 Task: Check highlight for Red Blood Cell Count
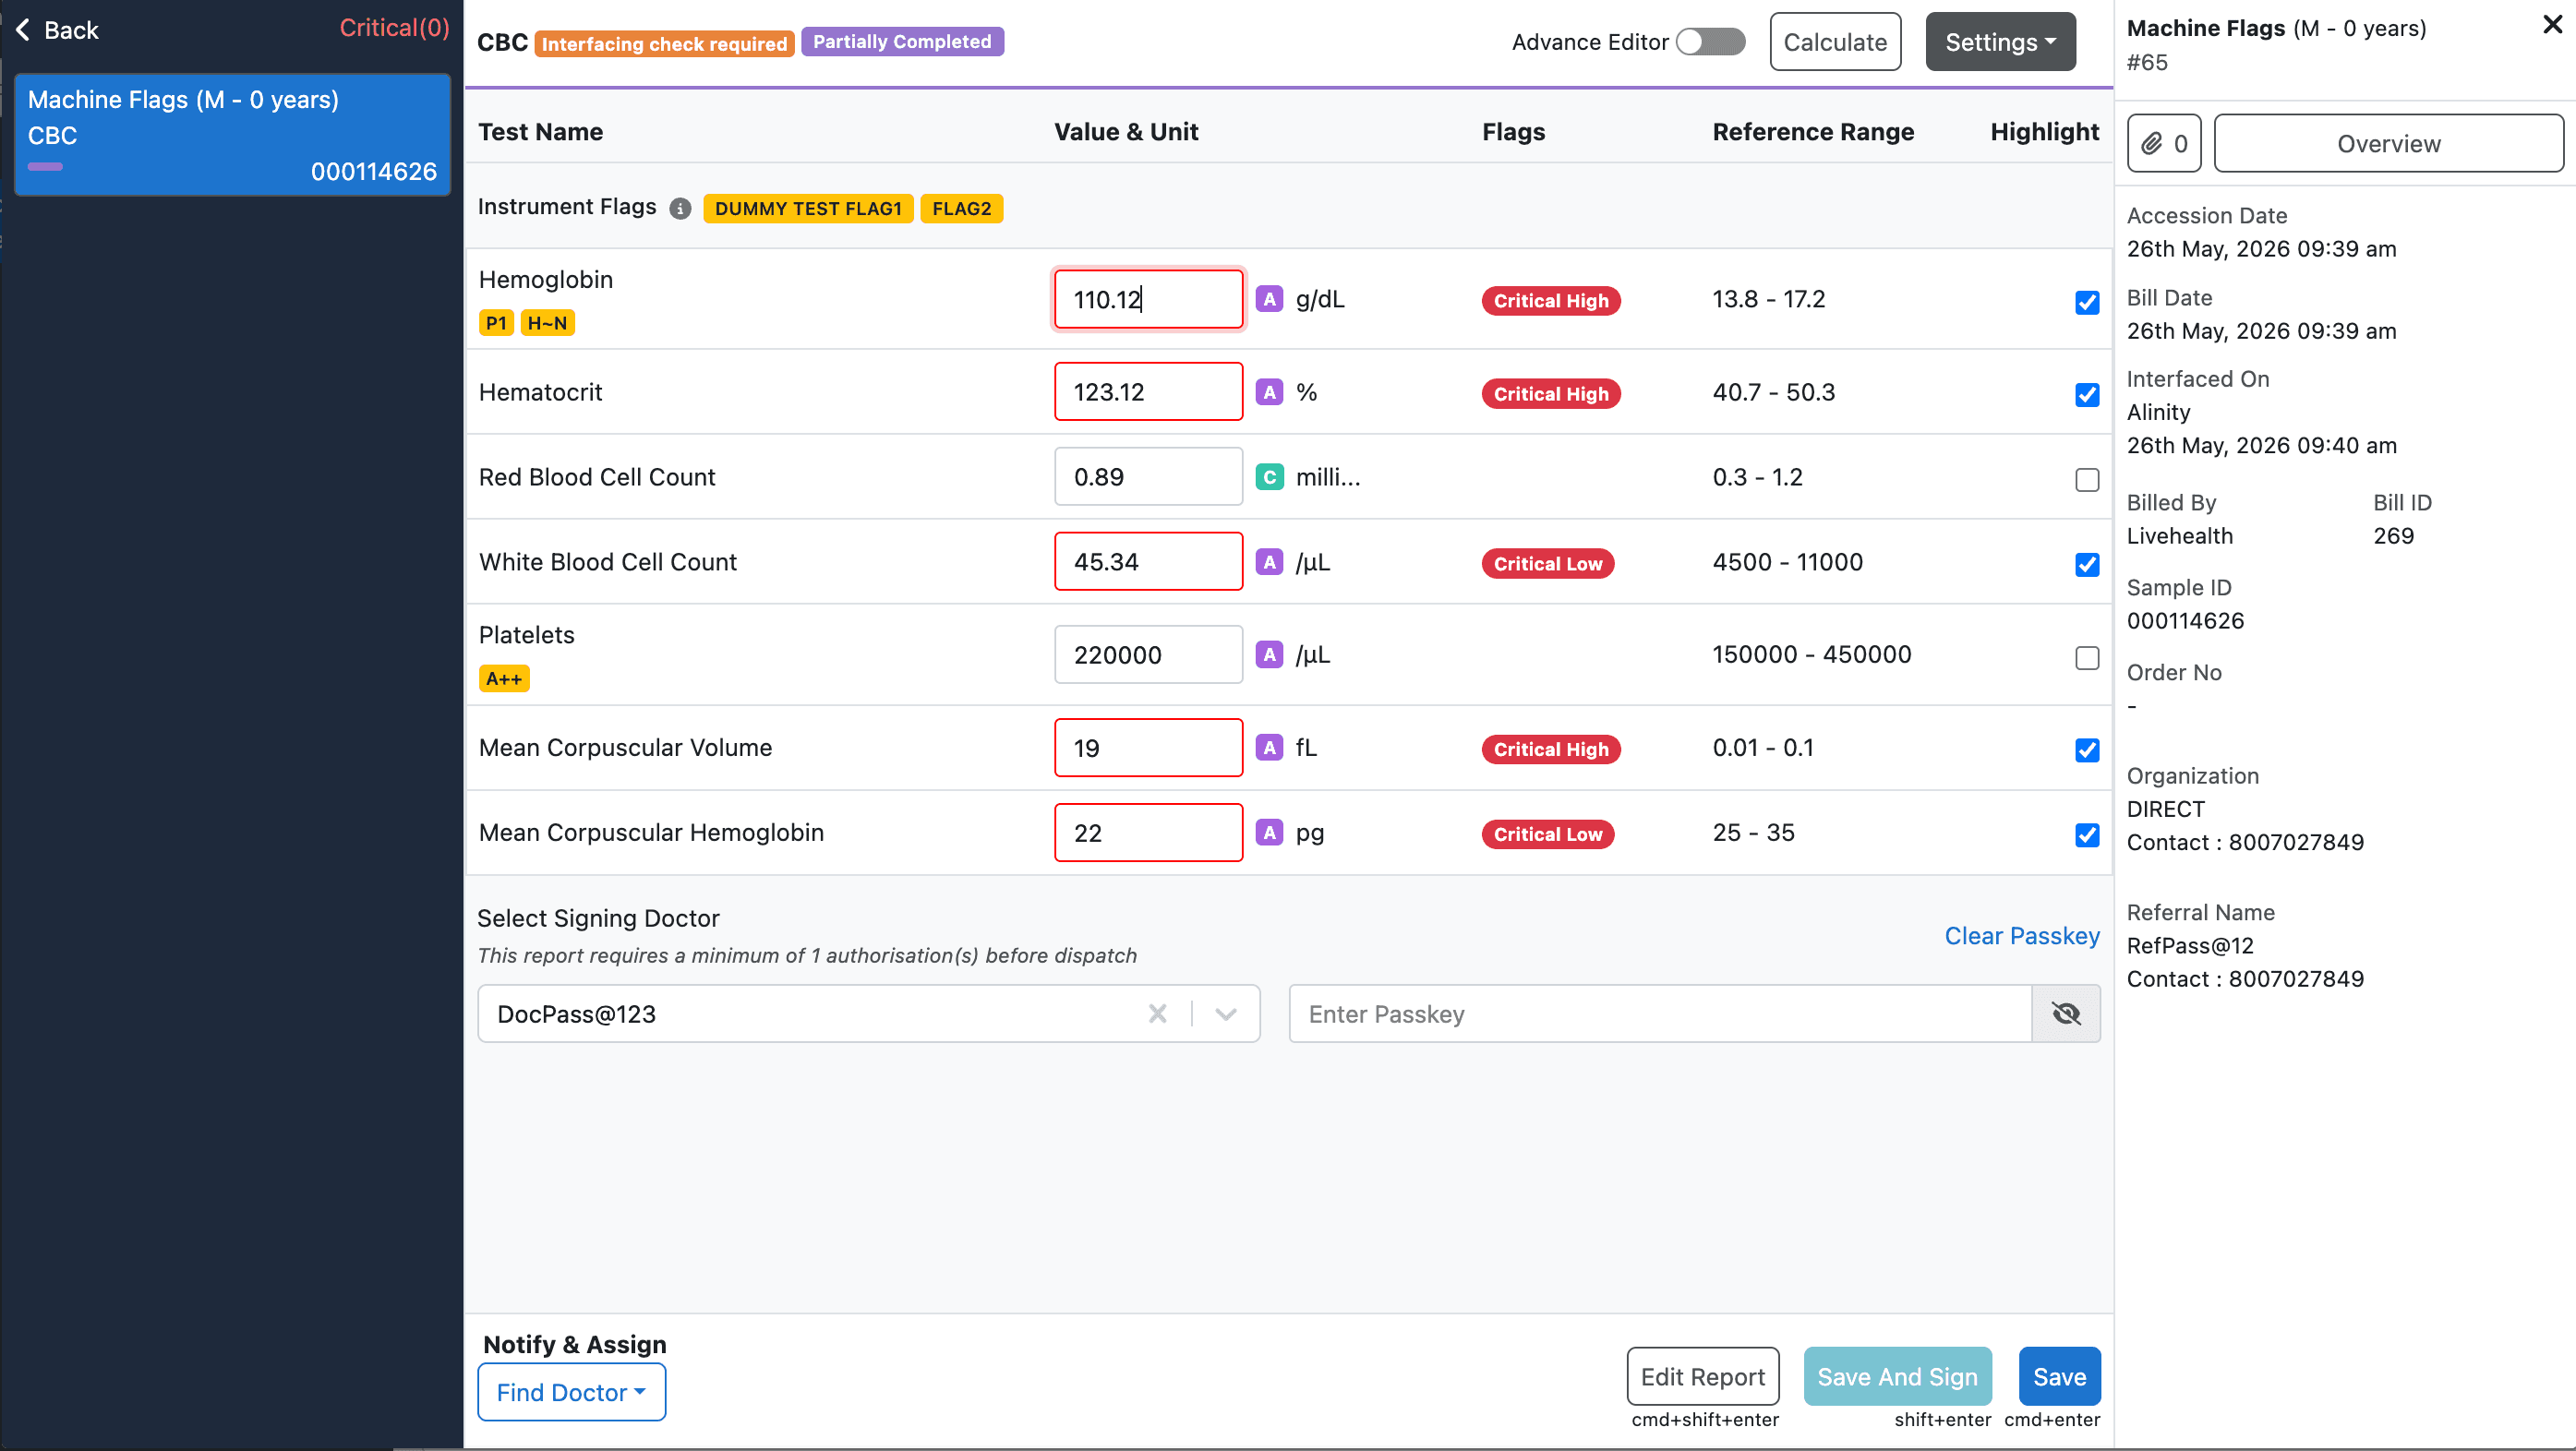(2087, 480)
